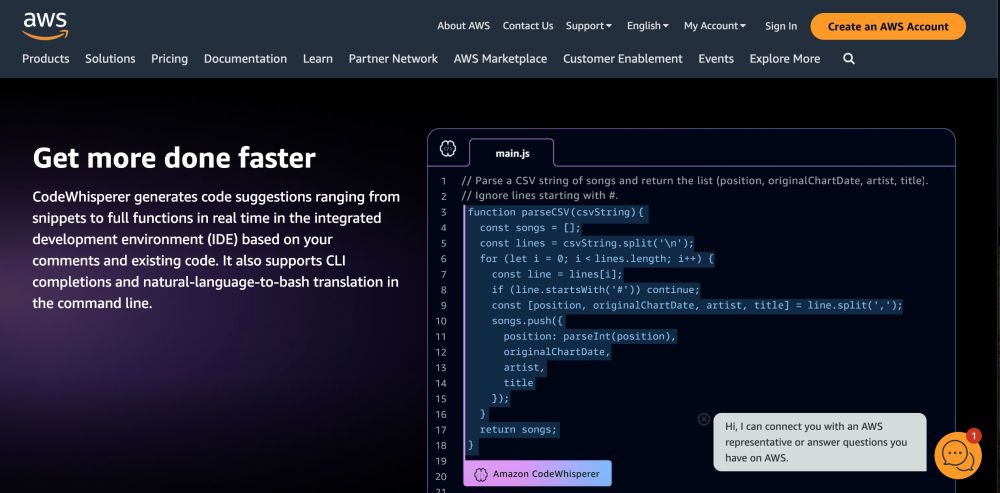Go to the Pricing page
The width and height of the screenshot is (1000, 493).
169,59
